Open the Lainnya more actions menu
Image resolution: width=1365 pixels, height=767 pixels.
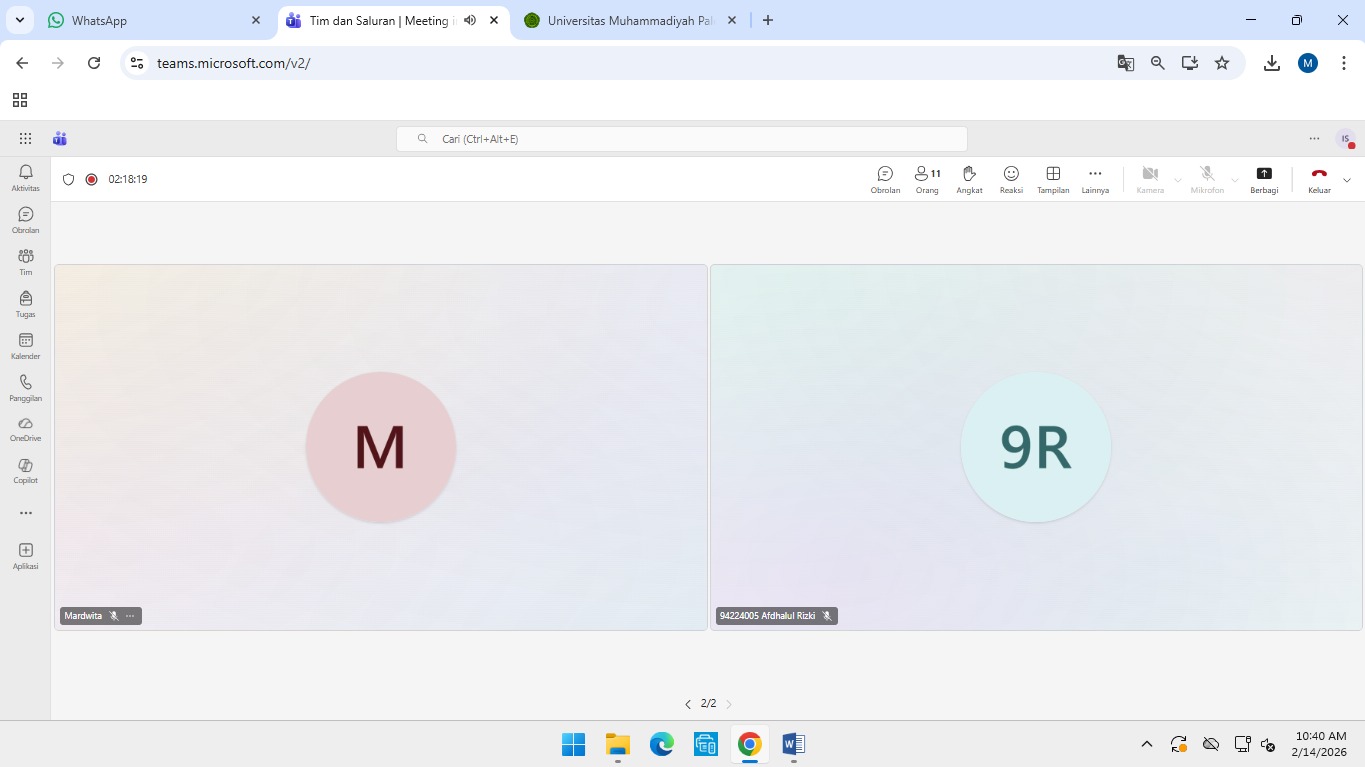point(1095,179)
